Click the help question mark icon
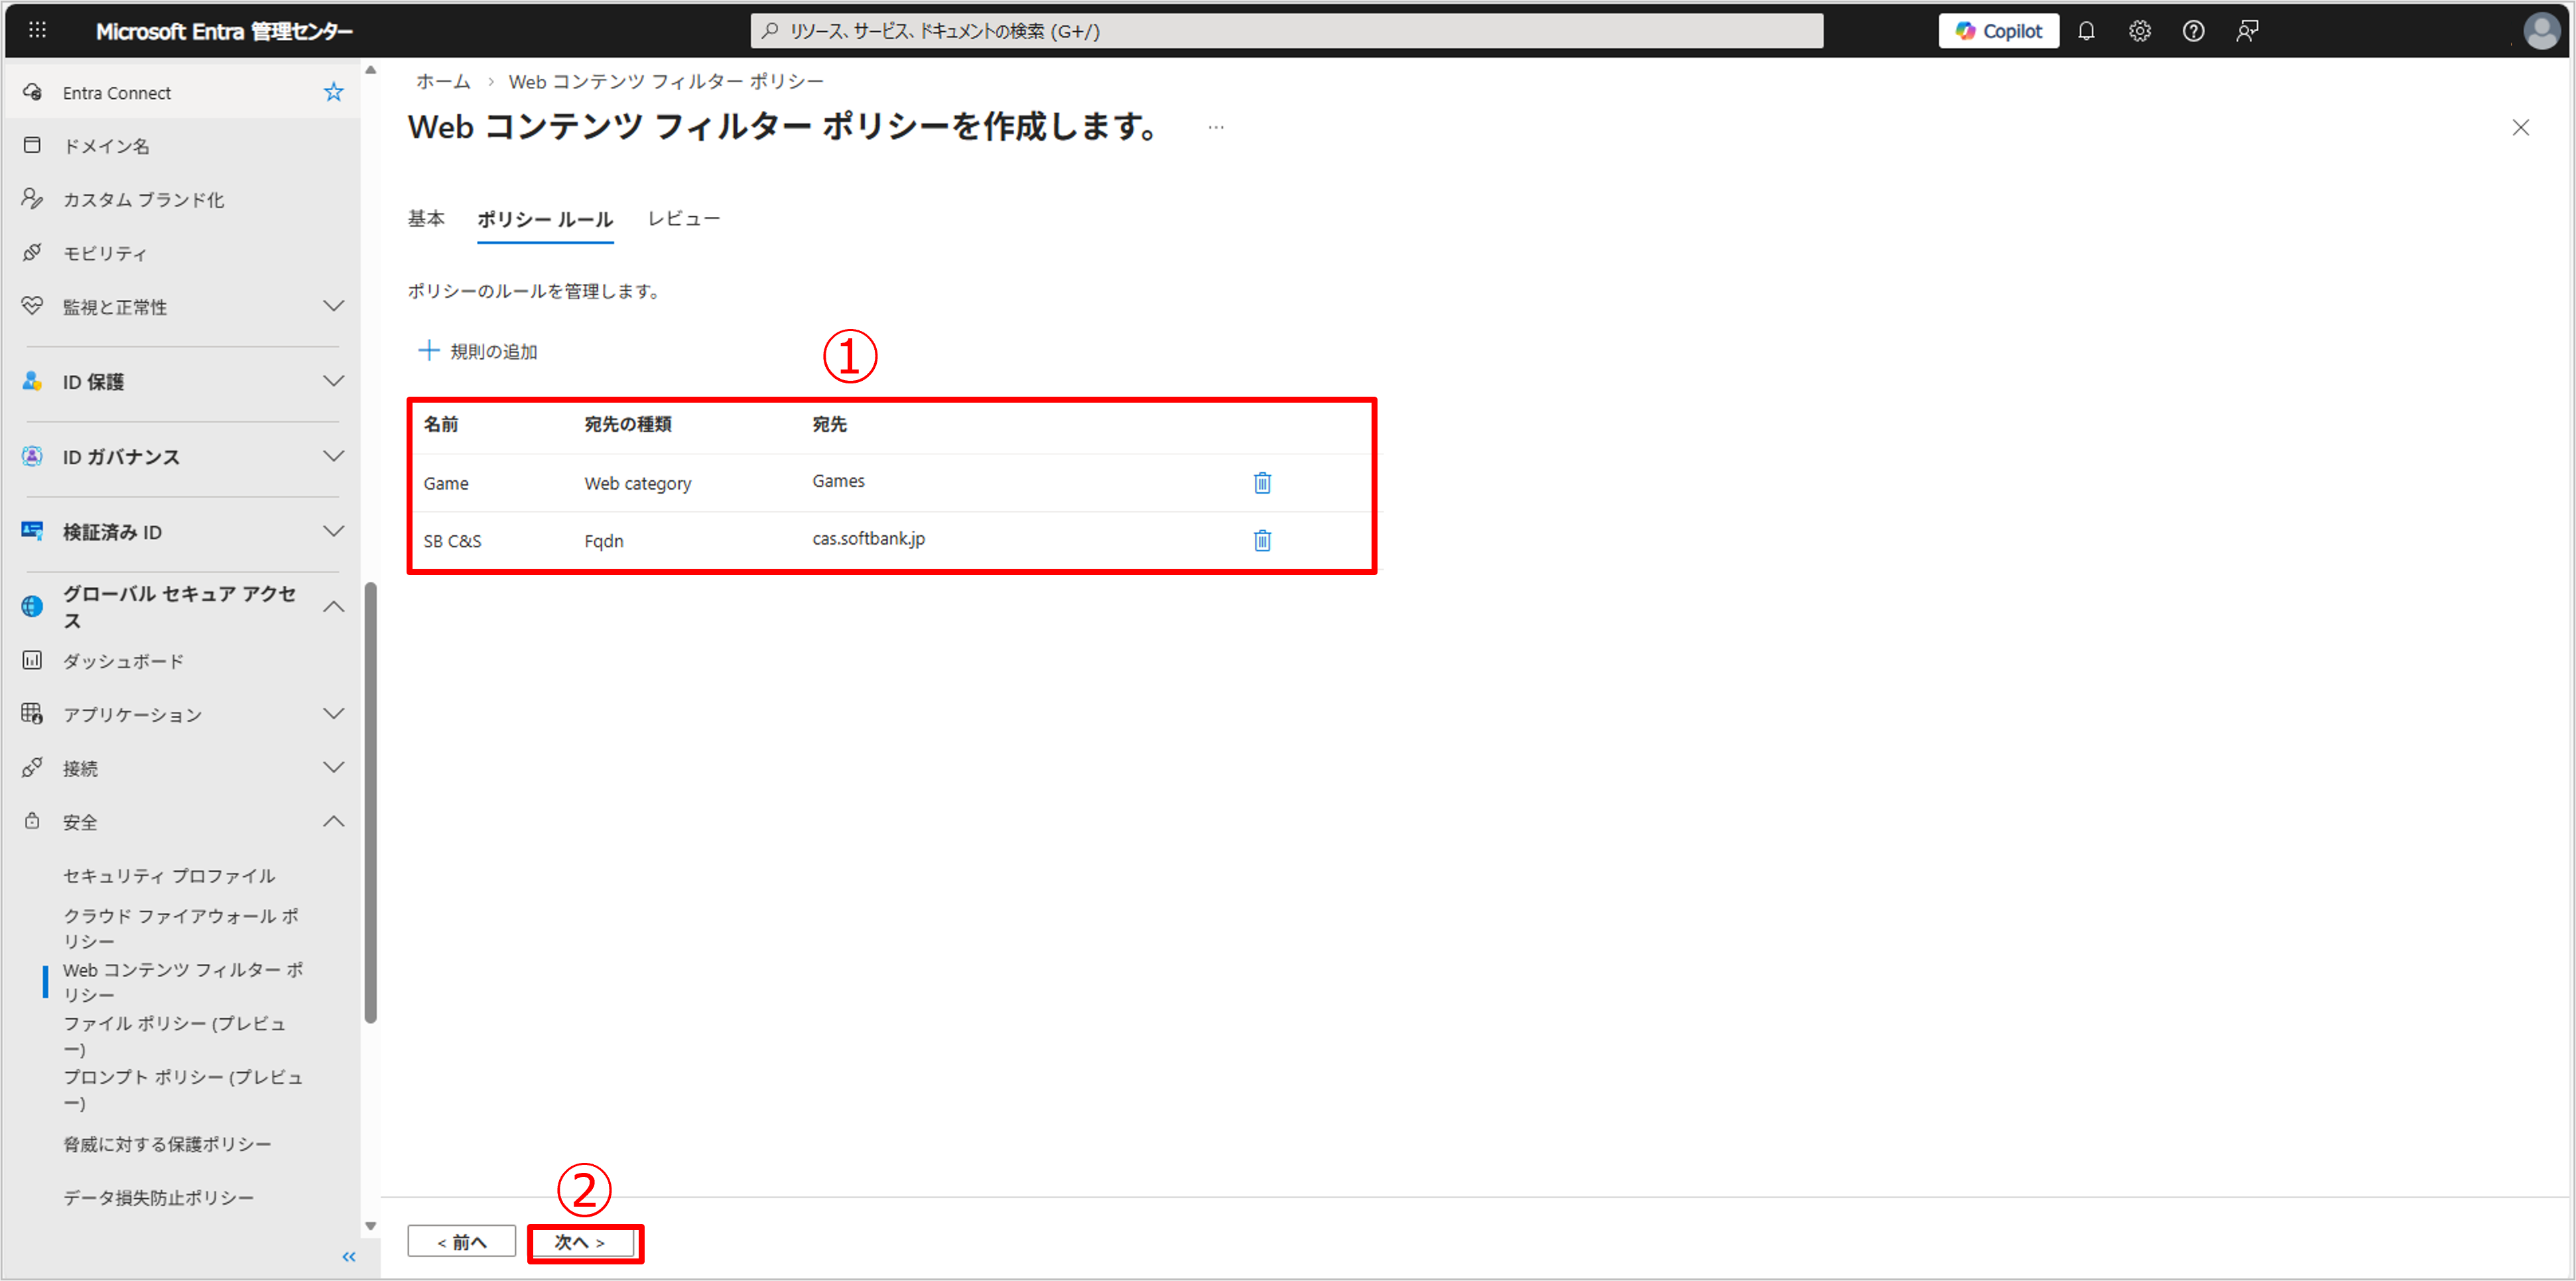The height and width of the screenshot is (1281, 2576). pyautogui.click(x=2193, y=31)
